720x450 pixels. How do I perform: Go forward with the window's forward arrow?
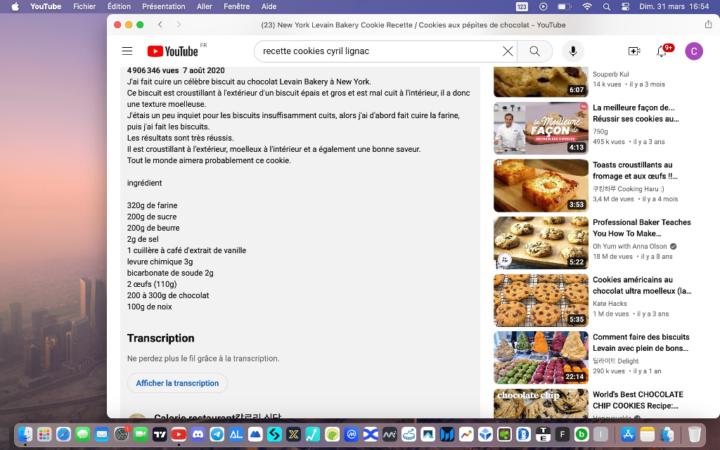(179, 25)
